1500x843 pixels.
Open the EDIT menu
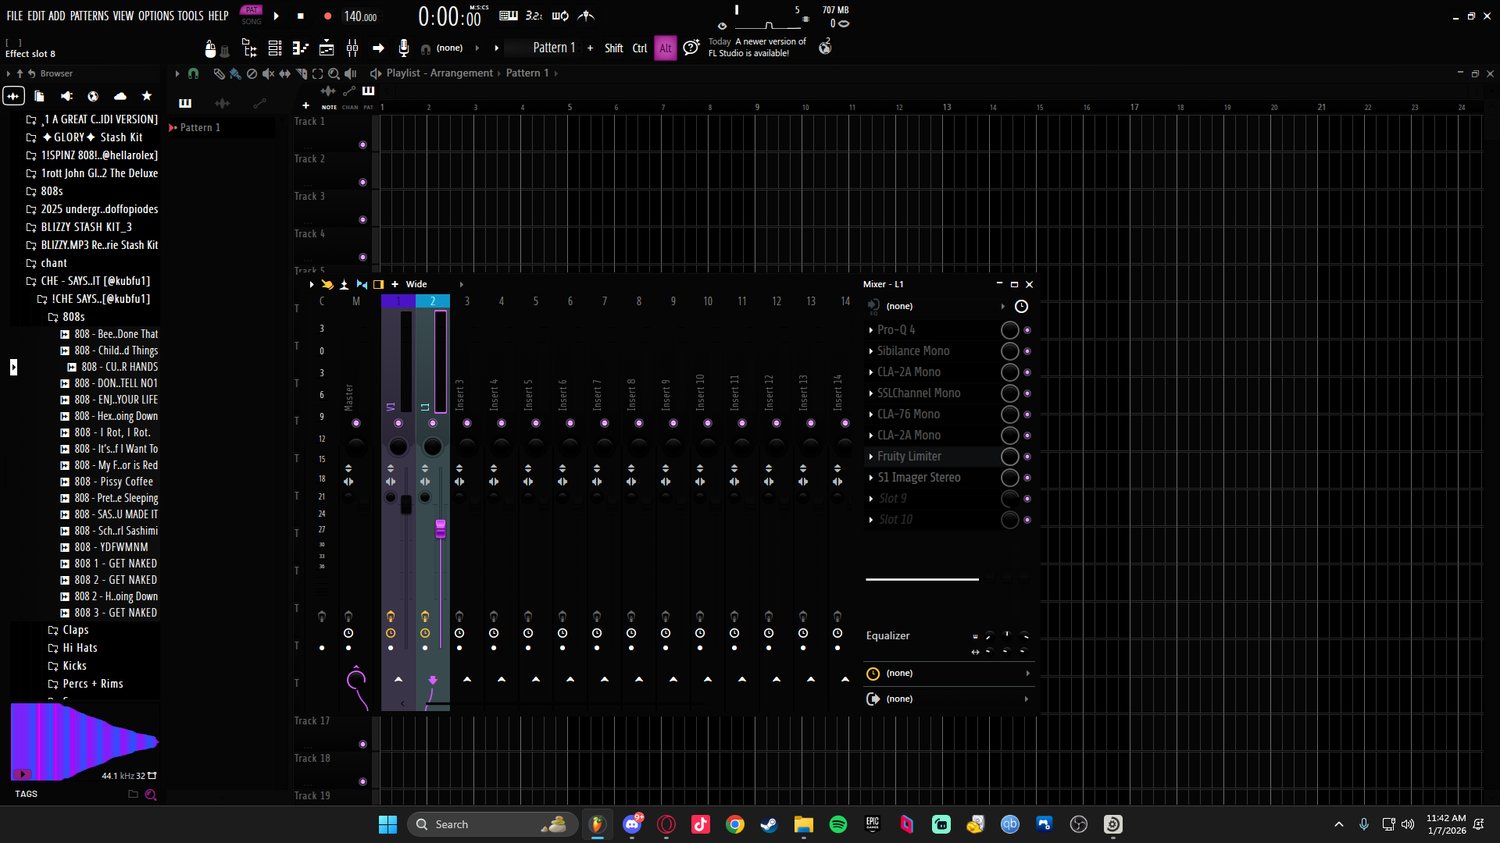pos(36,16)
